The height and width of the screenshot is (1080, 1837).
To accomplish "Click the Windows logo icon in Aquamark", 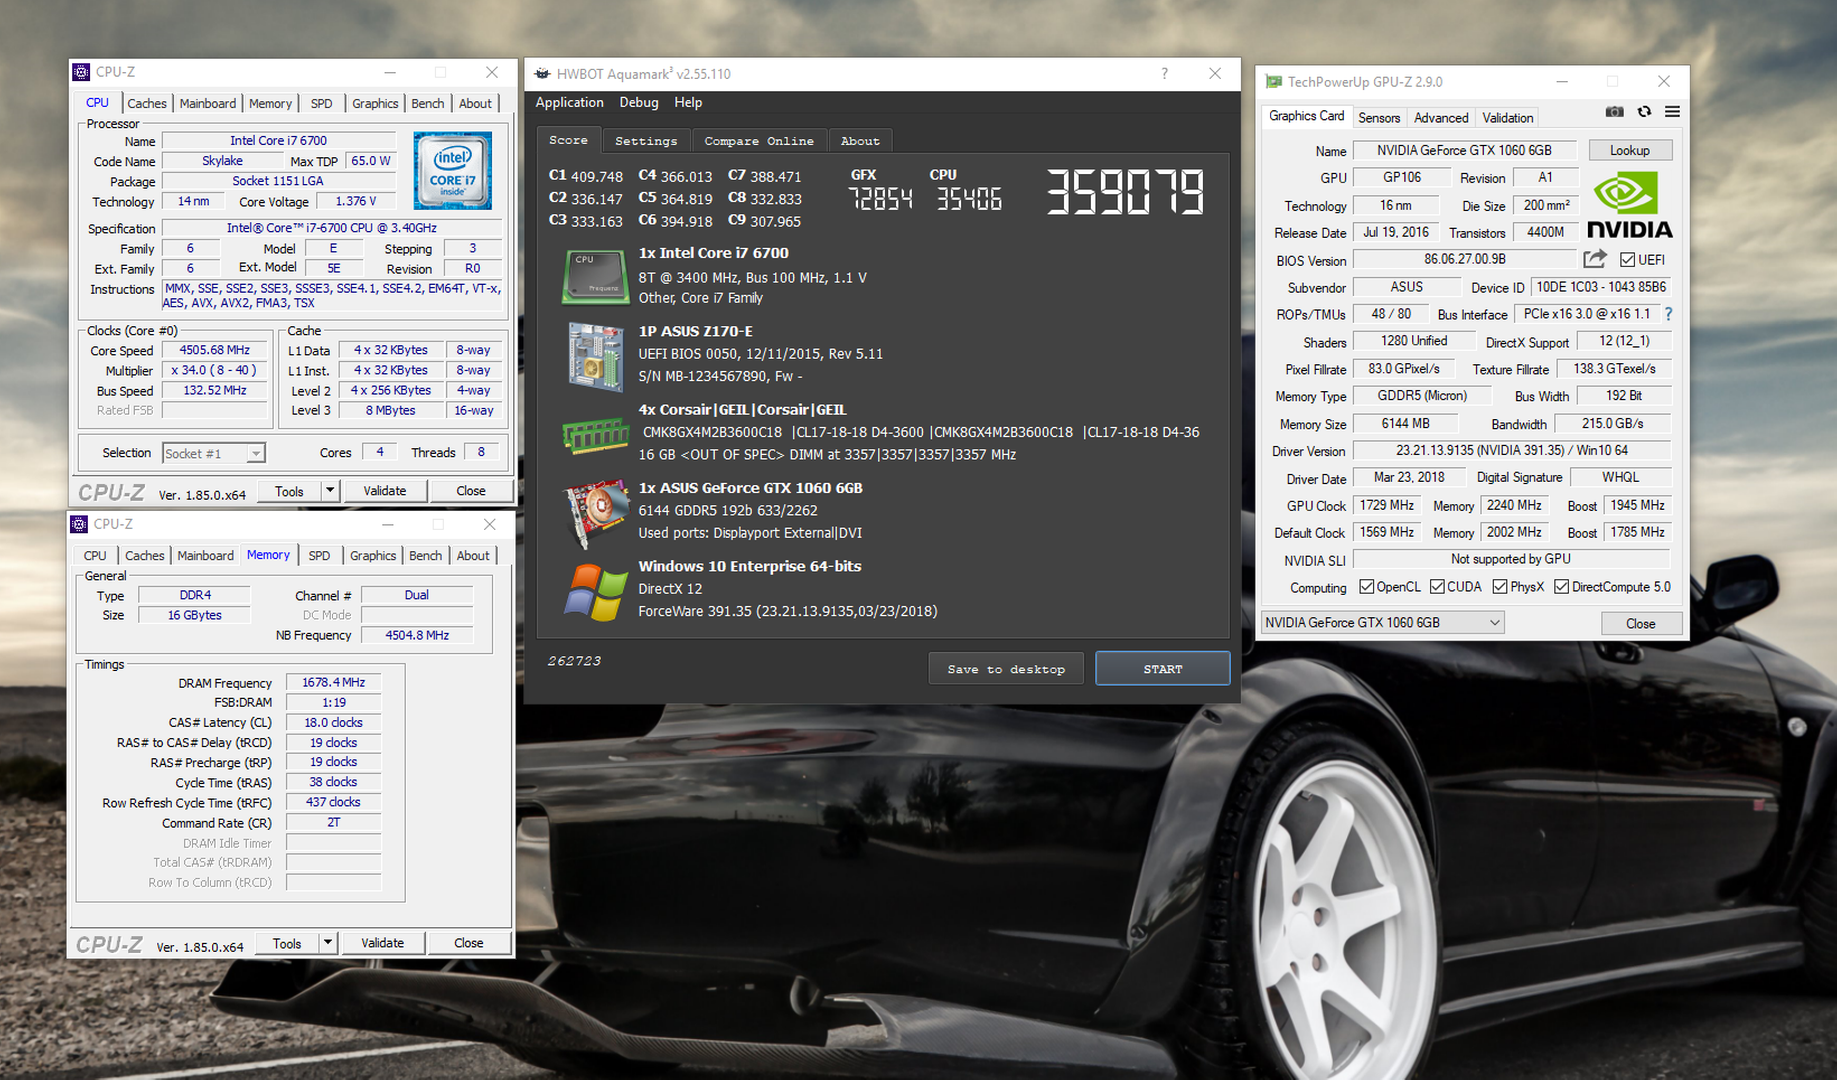I will pyautogui.click(x=596, y=592).
